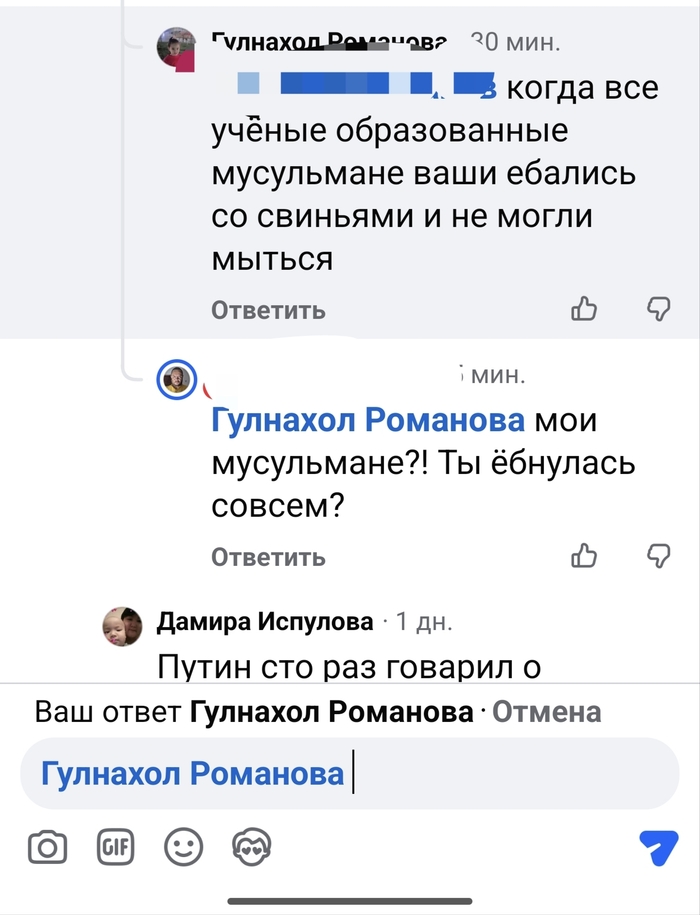Tap the top commenter's profile avatar
This screenshot has width=700, height=915.
(x=178, y=46)
